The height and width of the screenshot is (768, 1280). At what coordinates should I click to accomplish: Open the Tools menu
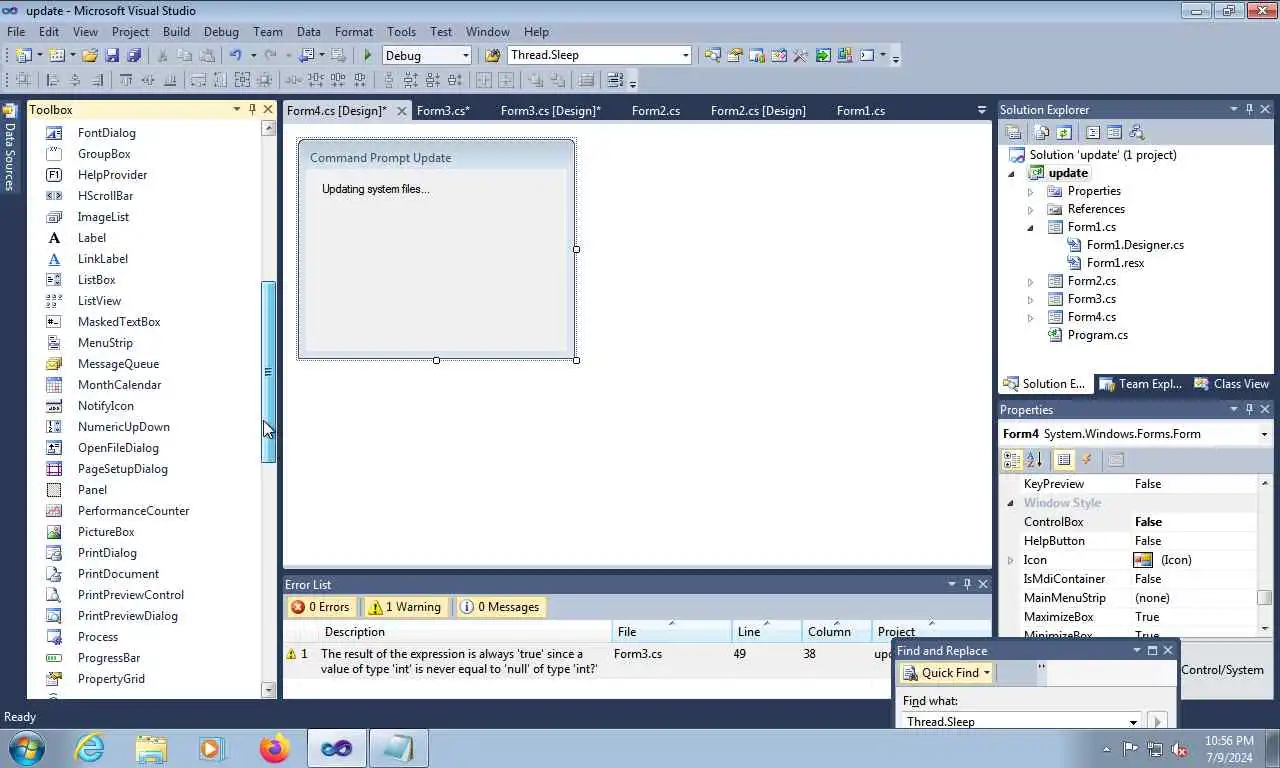402,32
